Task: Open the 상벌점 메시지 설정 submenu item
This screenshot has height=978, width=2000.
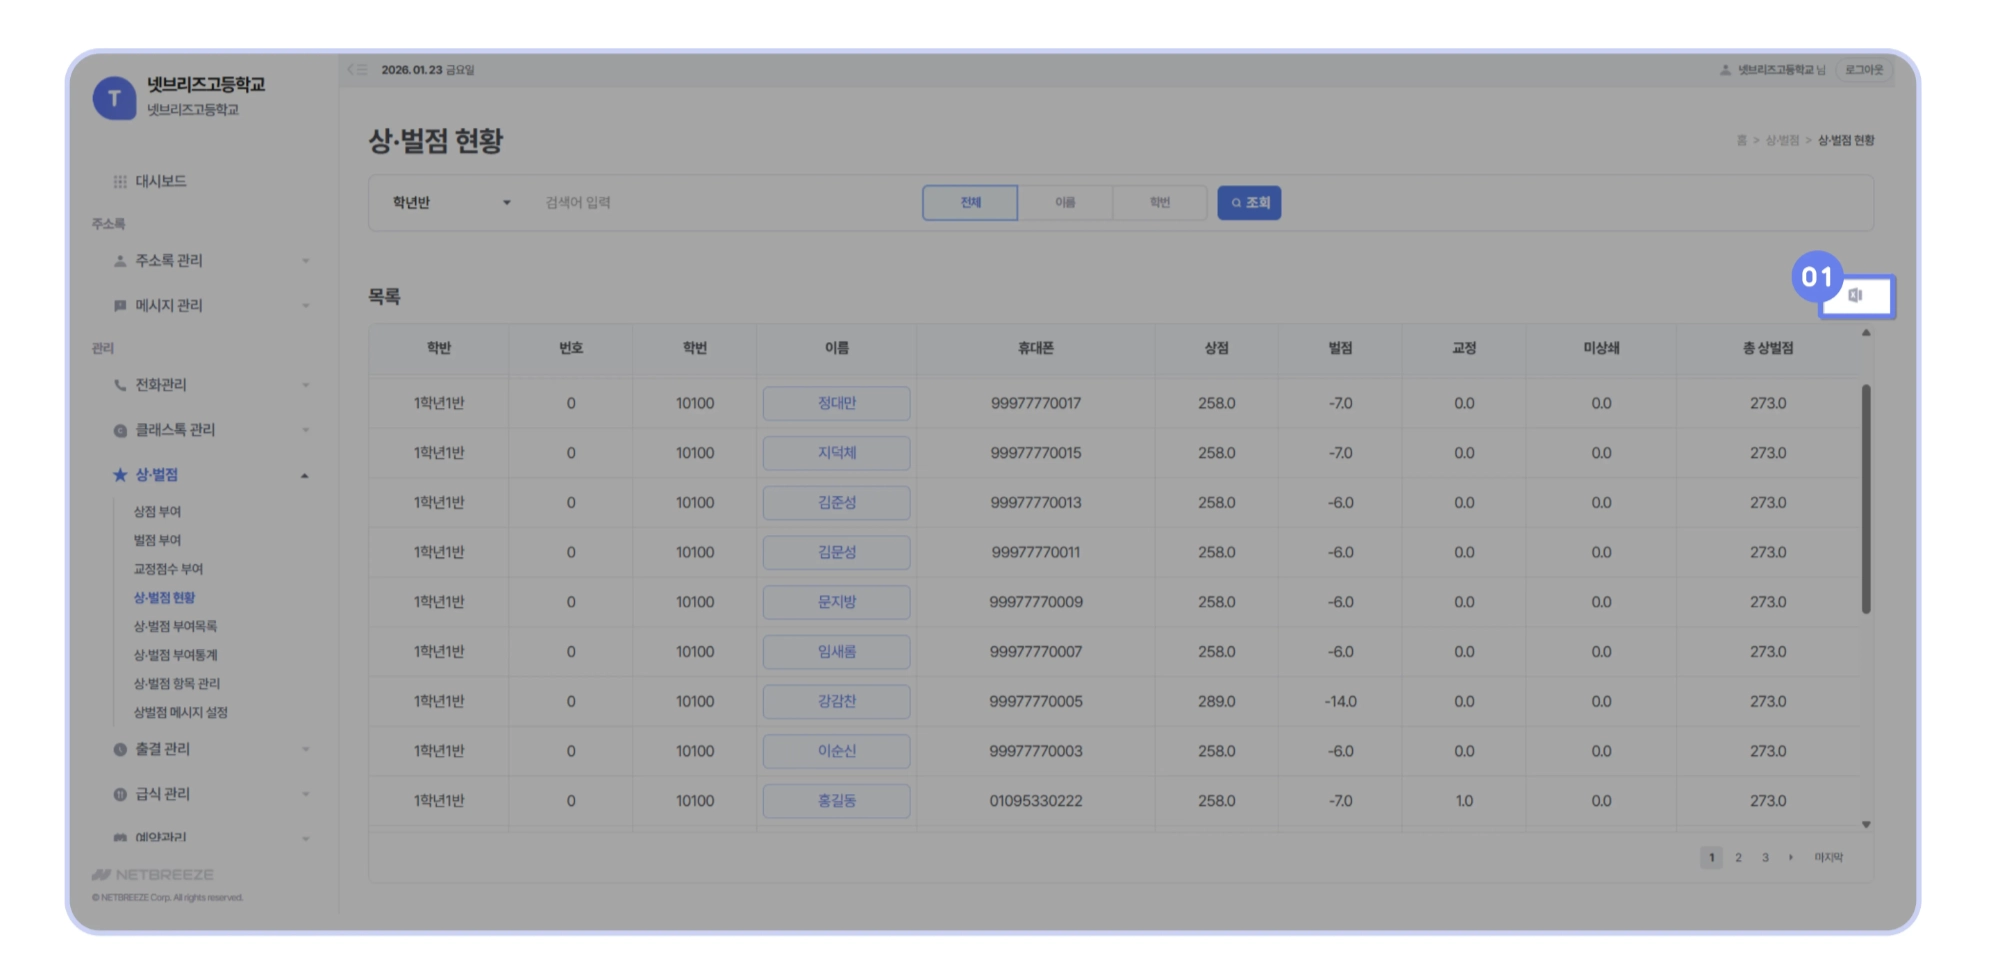Action: tap(181, 713)
